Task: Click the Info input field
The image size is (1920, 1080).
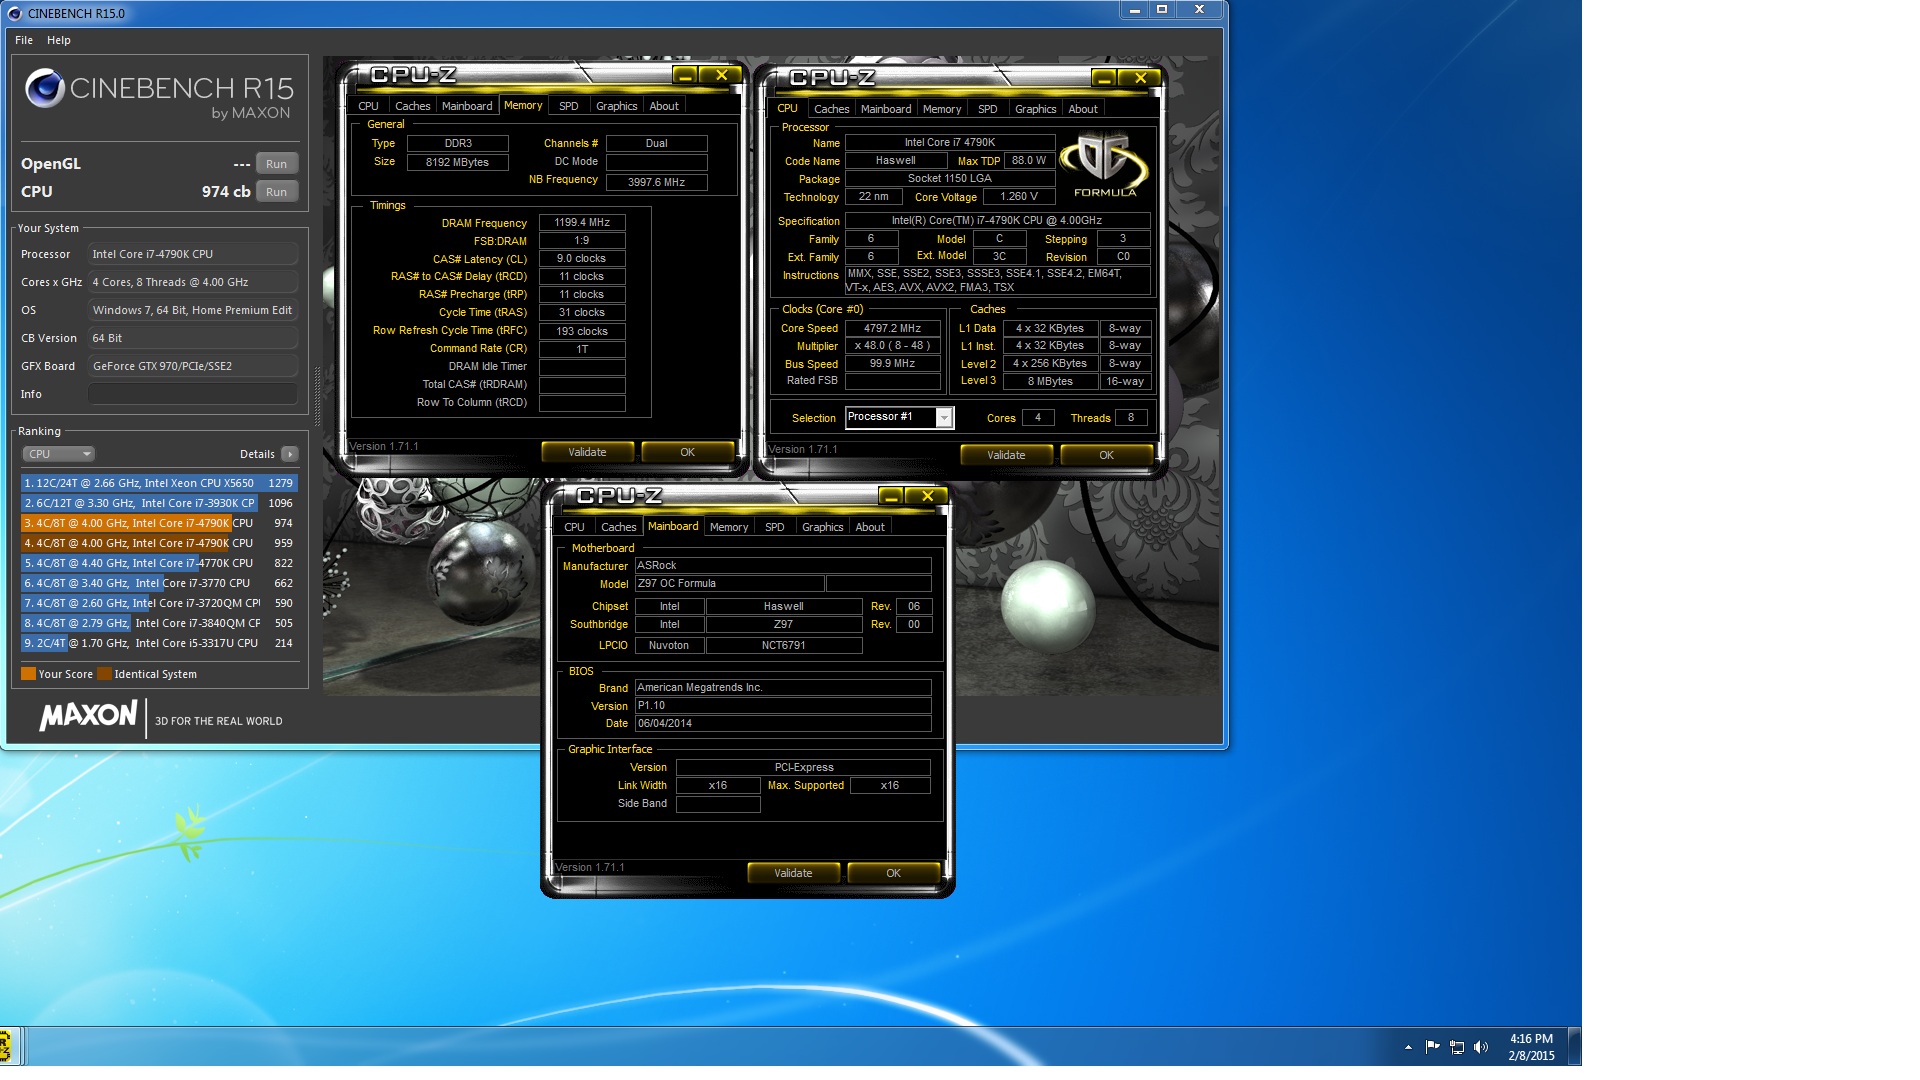Action: [x=193, y=394]
